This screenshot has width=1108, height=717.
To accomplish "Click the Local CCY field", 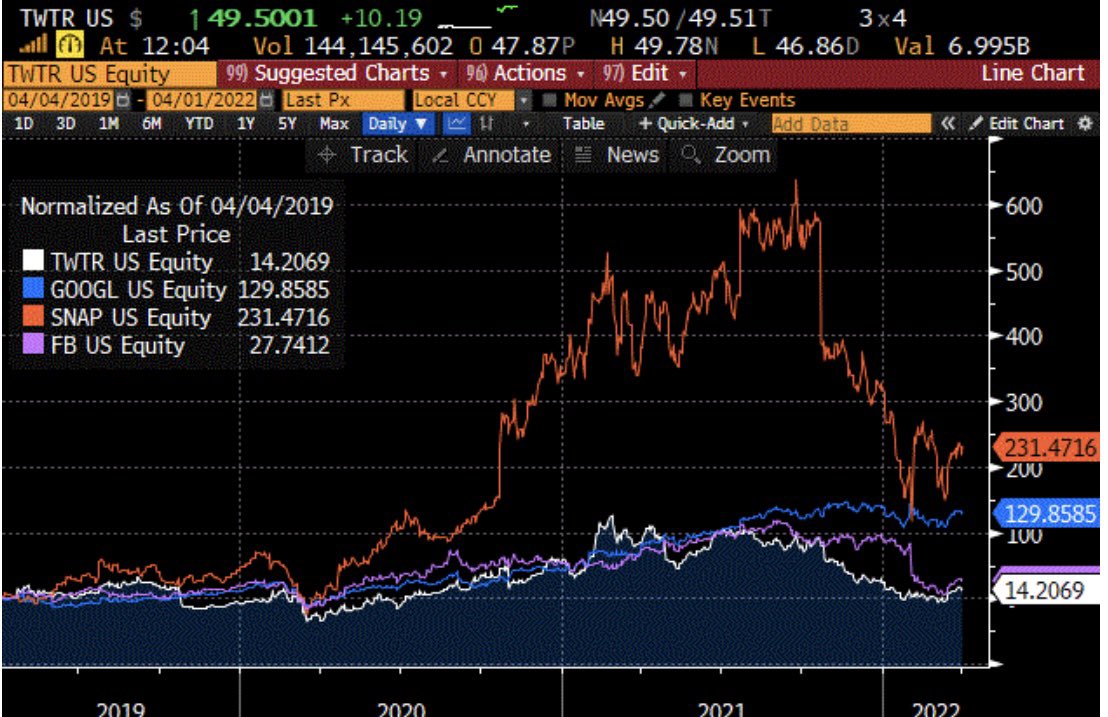I will click(464, 100).
